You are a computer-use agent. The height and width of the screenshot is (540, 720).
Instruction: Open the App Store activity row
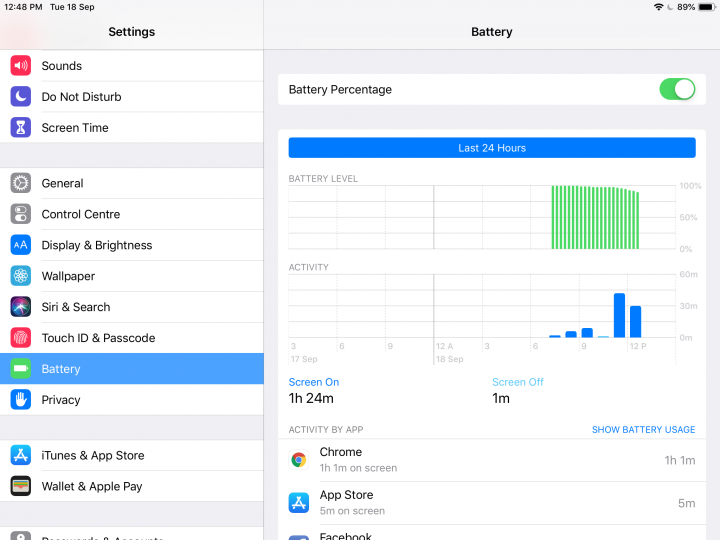[x=492, y=503]
